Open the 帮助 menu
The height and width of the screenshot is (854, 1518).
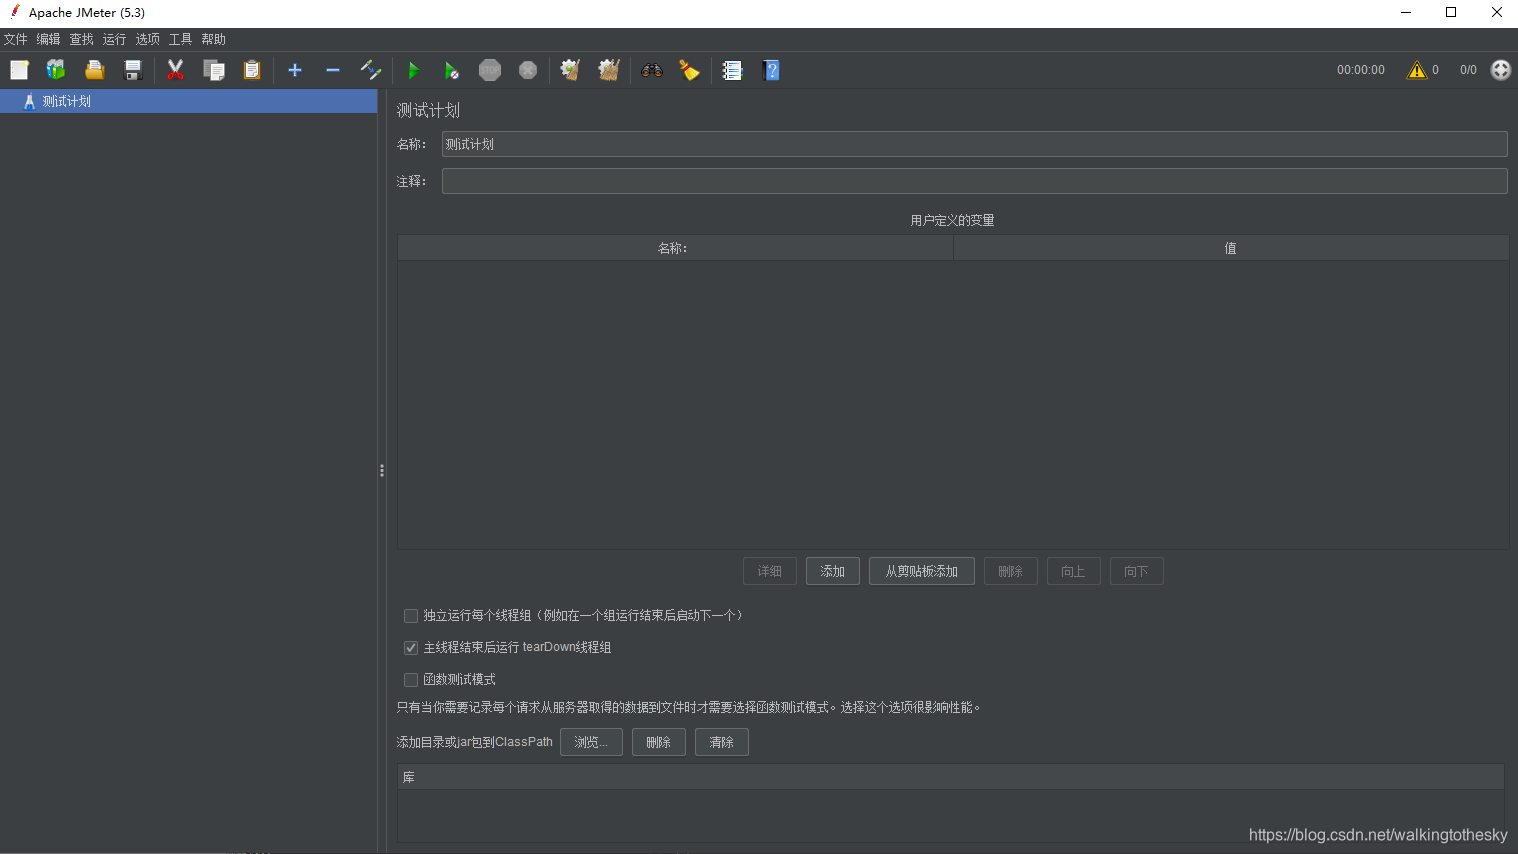(x=214, y=40)
